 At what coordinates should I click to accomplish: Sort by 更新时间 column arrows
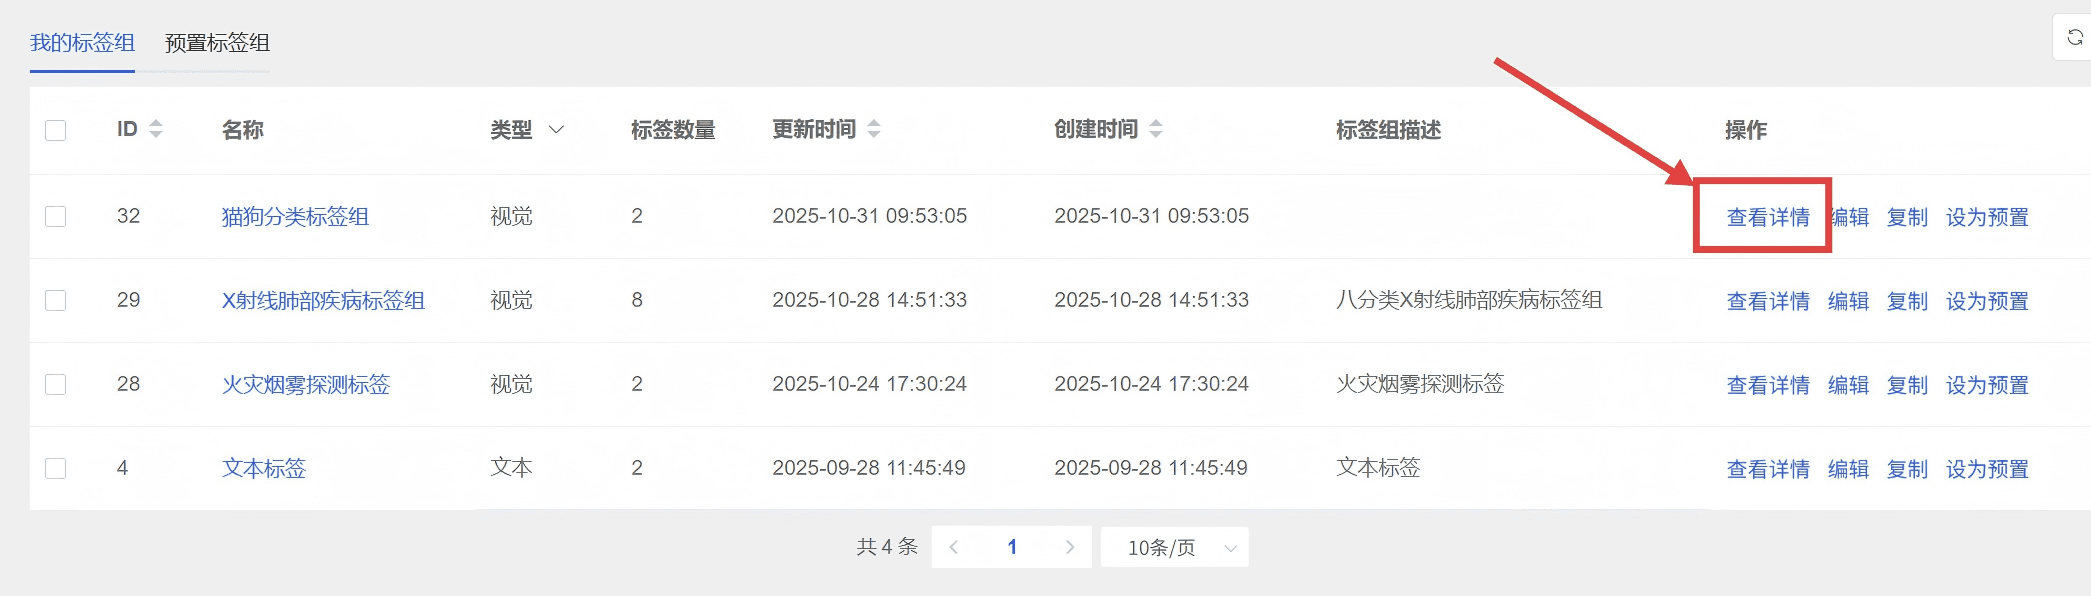[873, 129]
